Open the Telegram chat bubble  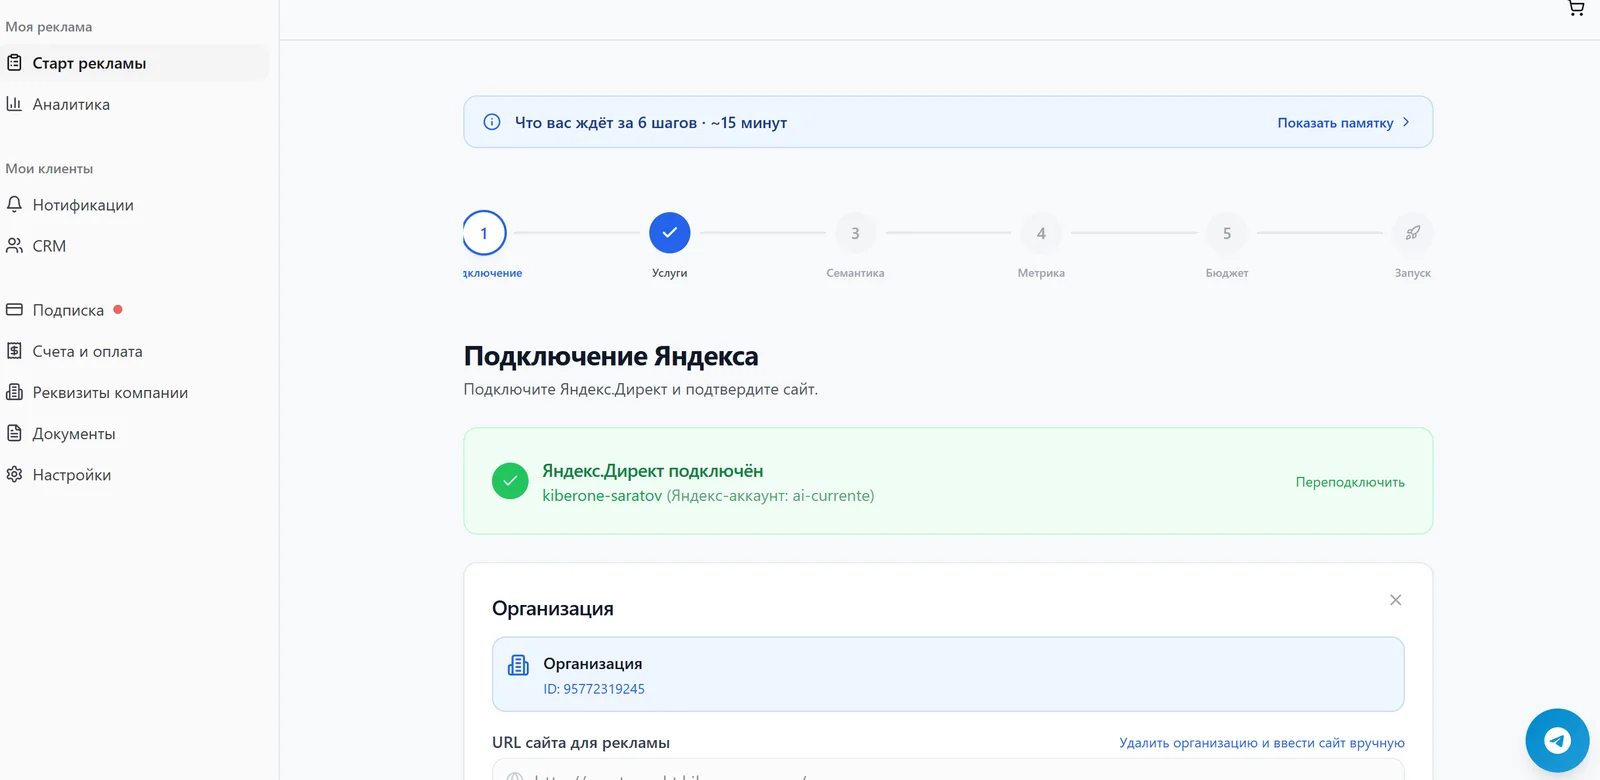tap(1557, 741)
